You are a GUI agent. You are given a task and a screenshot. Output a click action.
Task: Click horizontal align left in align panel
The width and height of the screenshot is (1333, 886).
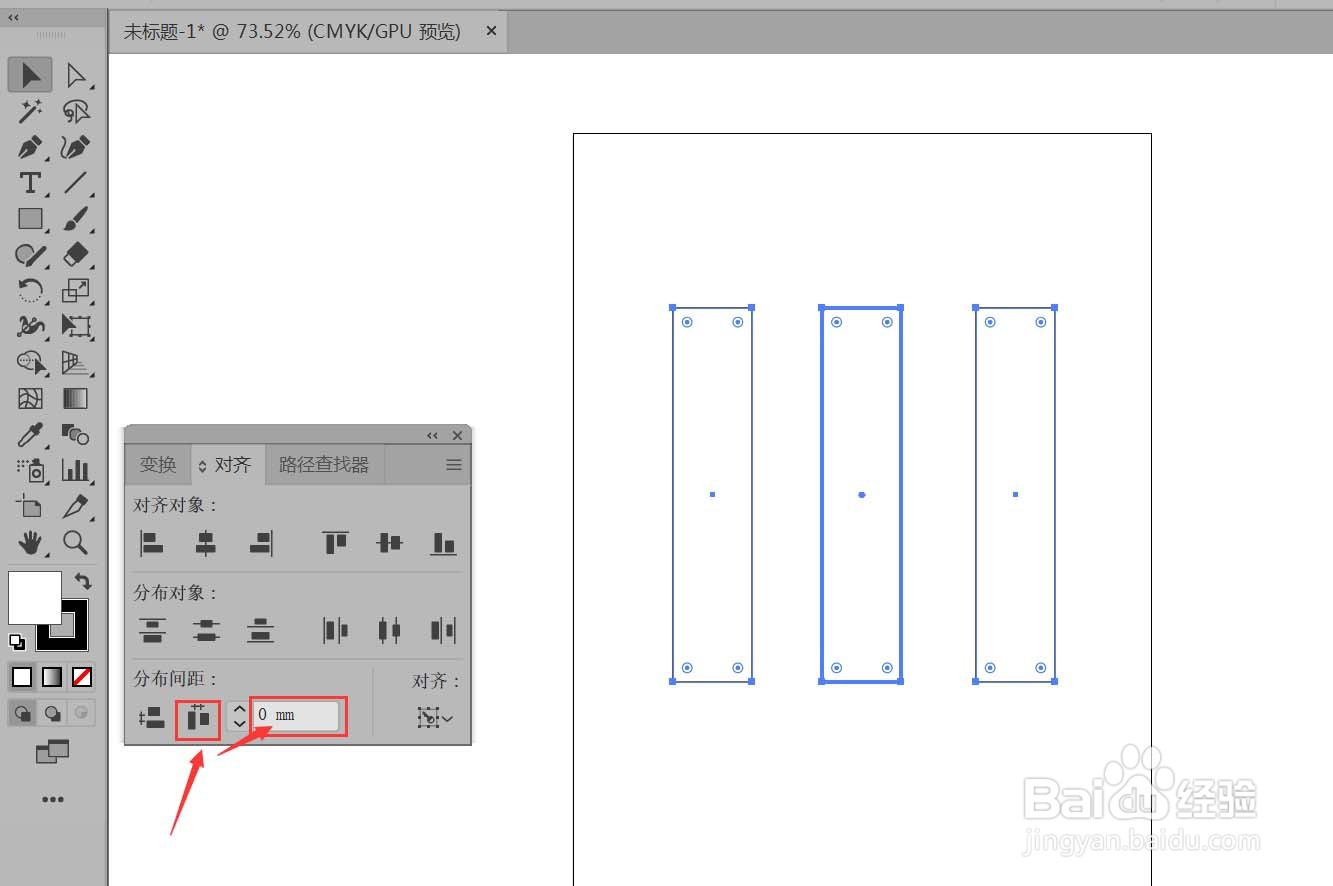click(x=151, y=543)
